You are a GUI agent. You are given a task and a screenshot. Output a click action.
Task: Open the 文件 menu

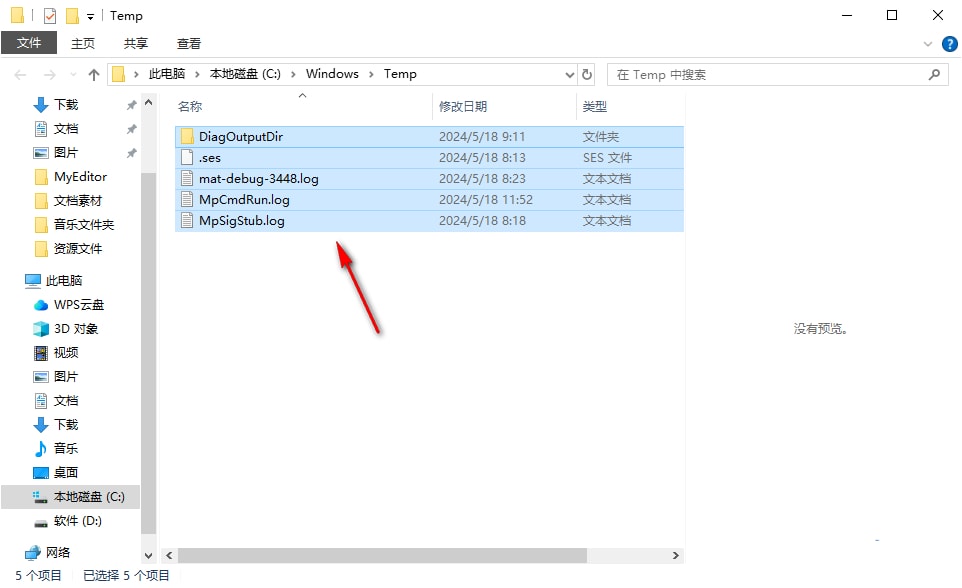(x=30, y=43)
